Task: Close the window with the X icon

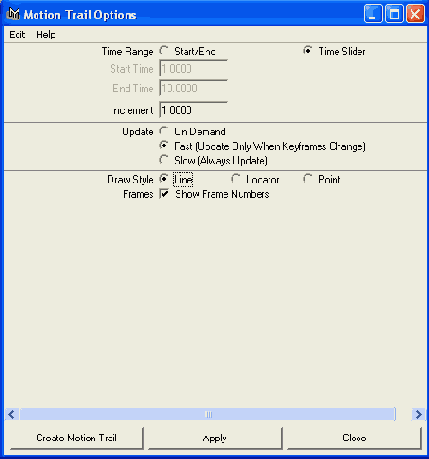Action: point(415,14)
